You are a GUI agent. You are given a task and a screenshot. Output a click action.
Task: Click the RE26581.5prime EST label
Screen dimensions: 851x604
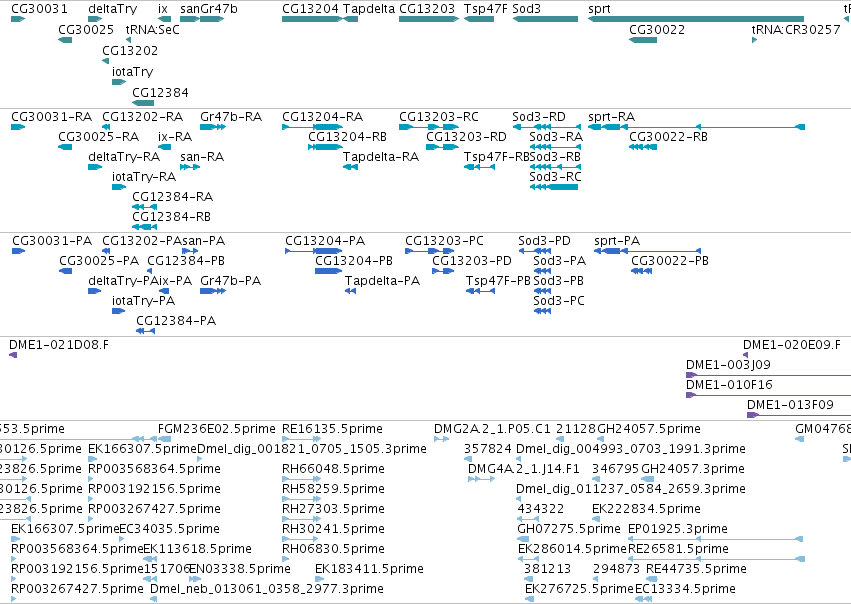[678, 549]
